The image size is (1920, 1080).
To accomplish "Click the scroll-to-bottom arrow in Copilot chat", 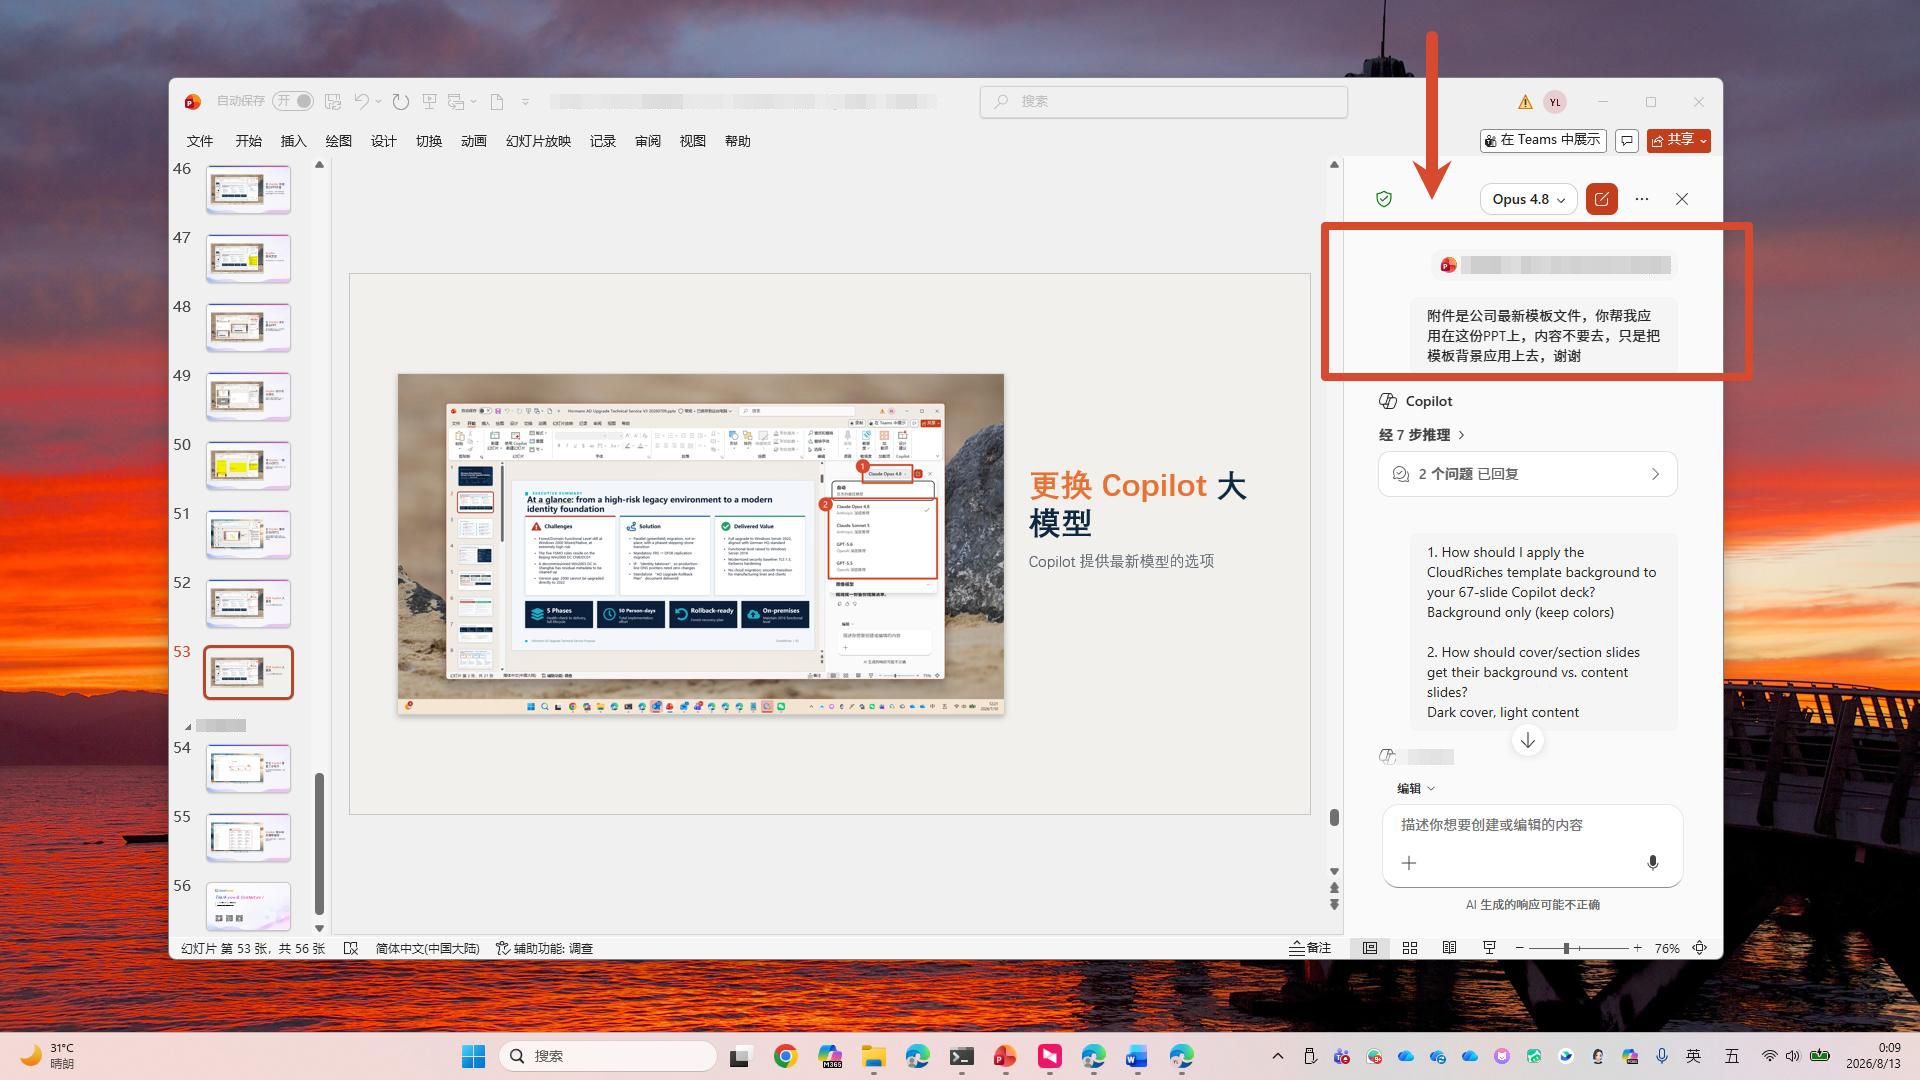I will click(1528, 741).
